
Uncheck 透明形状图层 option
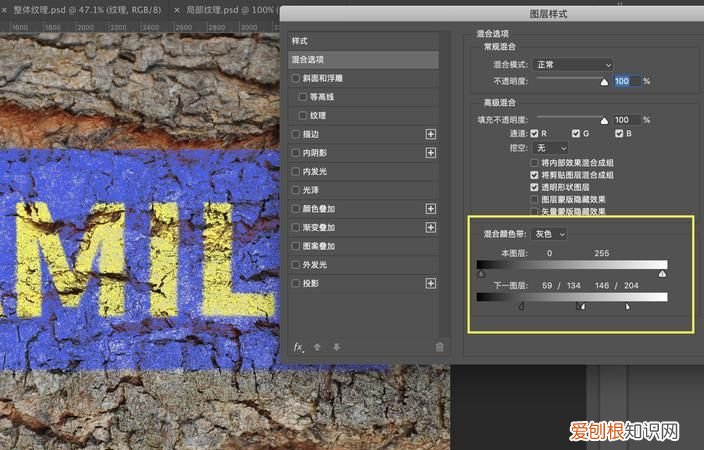pos(534,187)
